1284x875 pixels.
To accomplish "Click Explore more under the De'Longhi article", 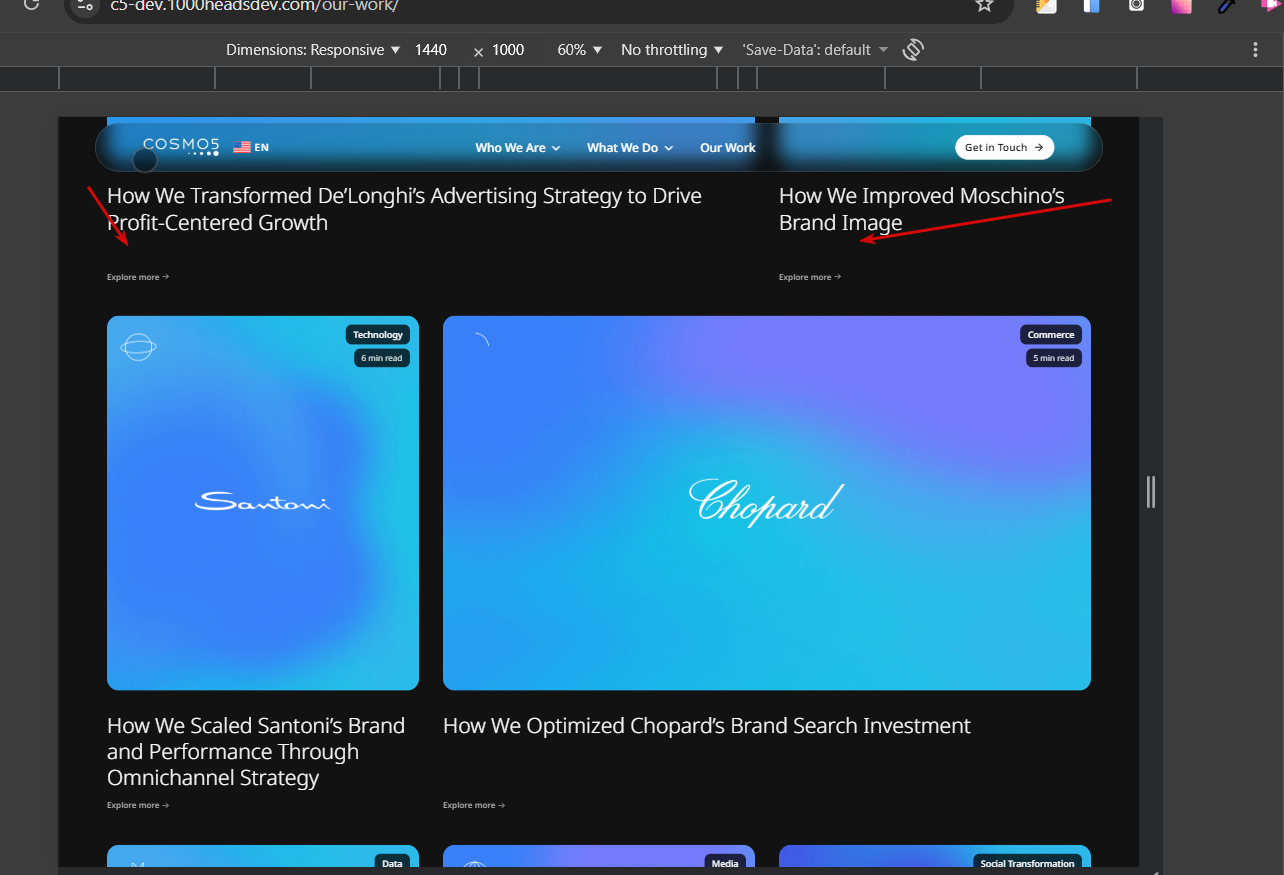I will click(138, 277).
